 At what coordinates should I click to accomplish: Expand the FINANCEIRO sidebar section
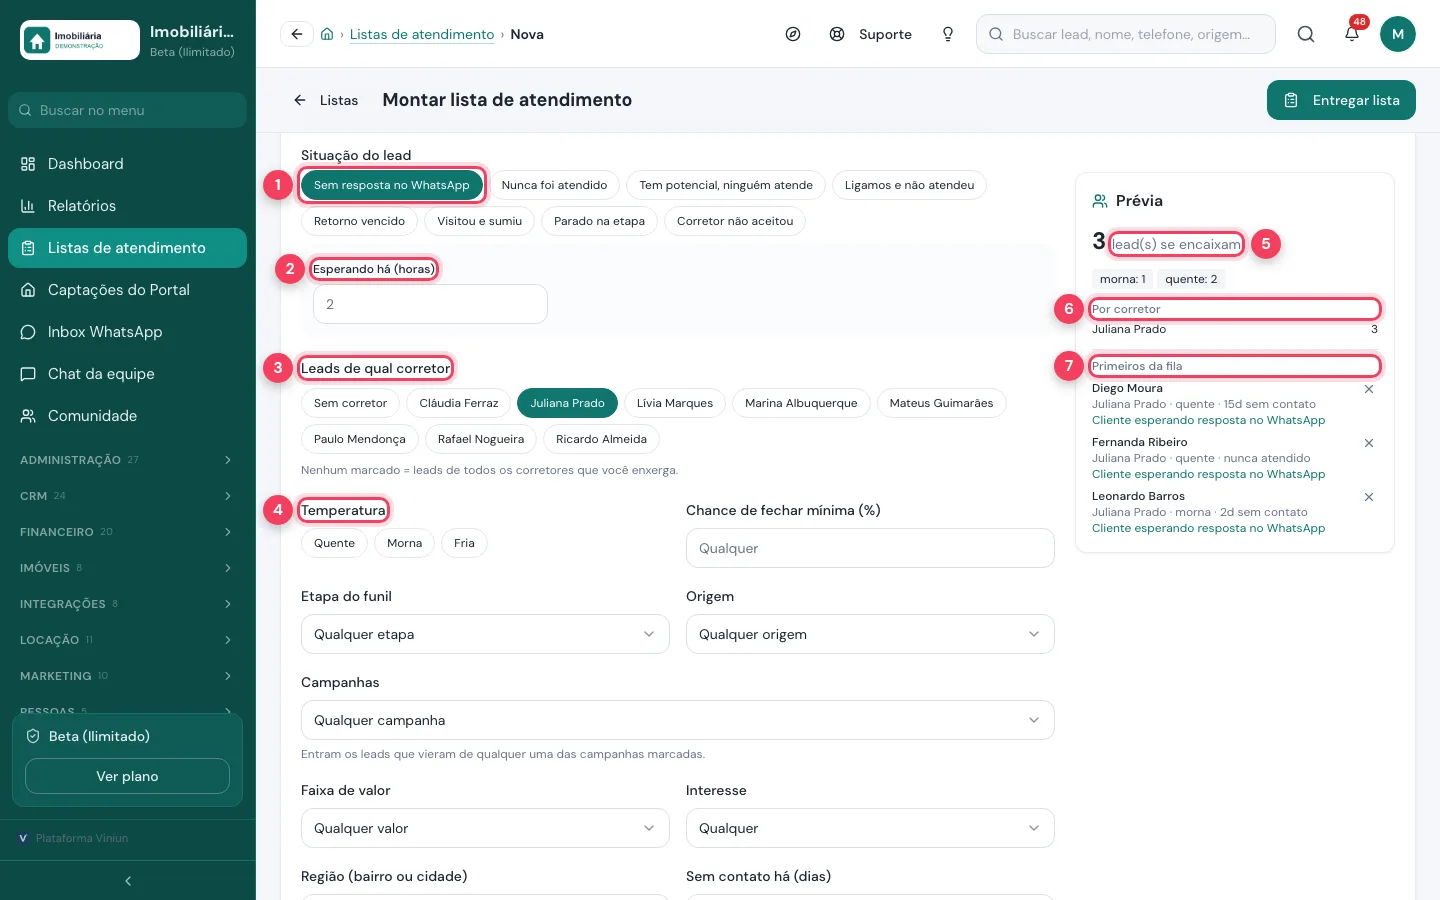(127, 532)
